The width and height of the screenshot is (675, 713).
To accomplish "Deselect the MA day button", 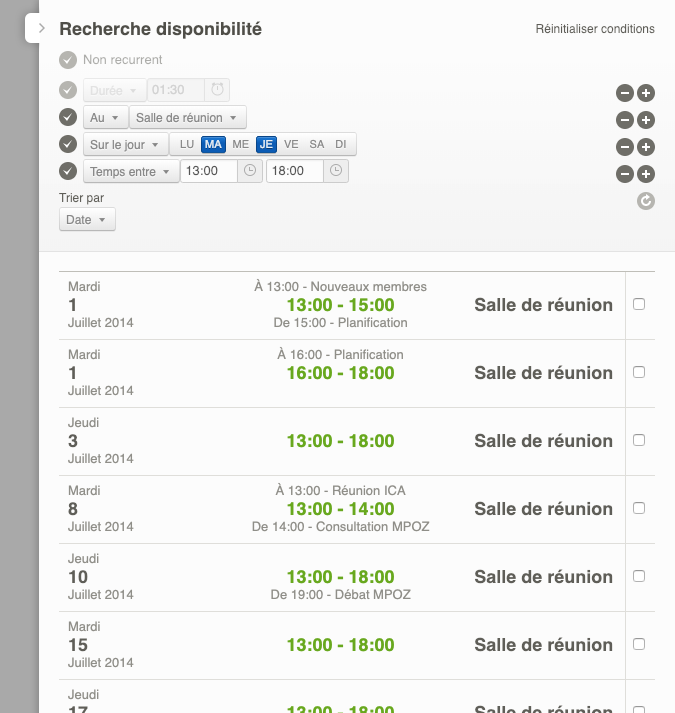I will (x=213, y=144).
